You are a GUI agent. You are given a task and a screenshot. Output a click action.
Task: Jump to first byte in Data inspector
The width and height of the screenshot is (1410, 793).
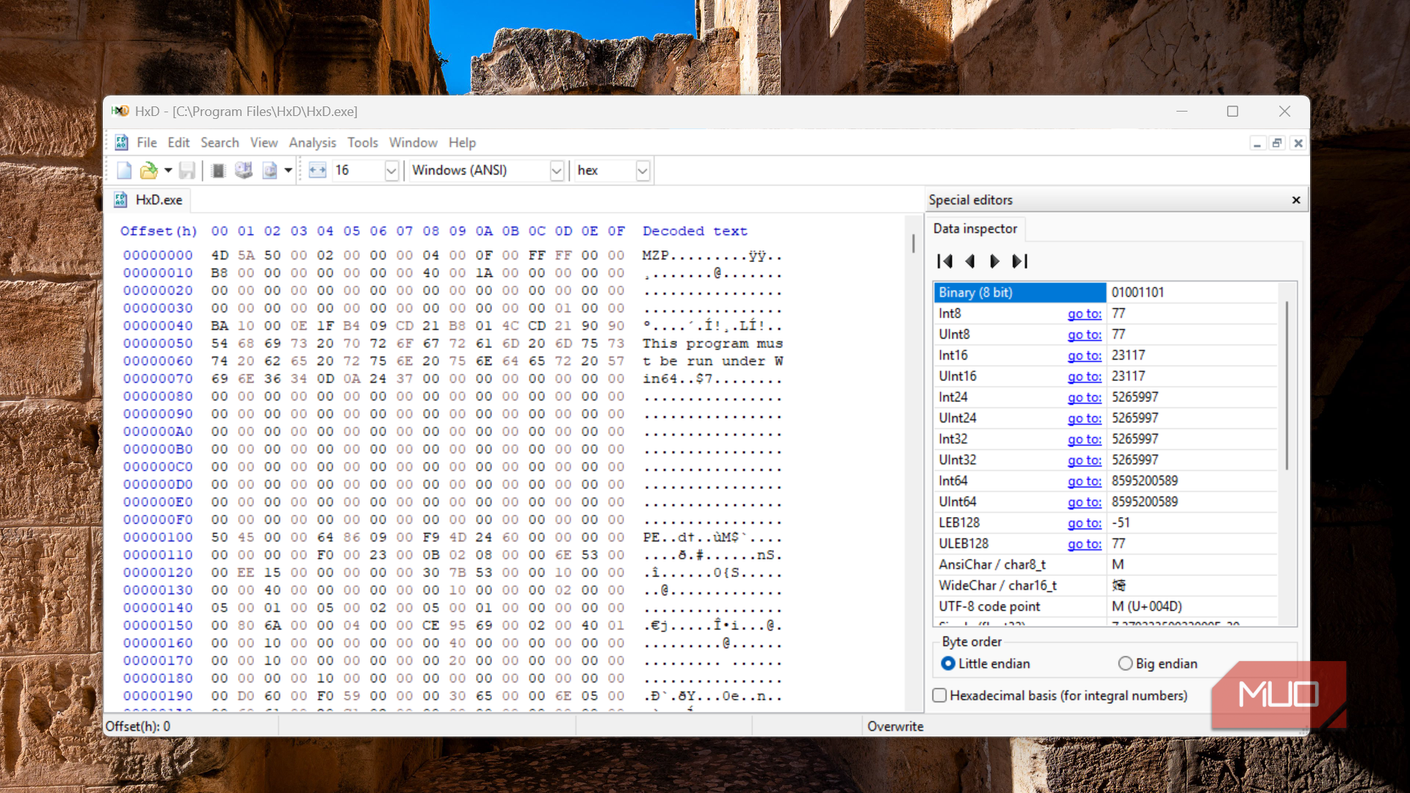point(945,261)
